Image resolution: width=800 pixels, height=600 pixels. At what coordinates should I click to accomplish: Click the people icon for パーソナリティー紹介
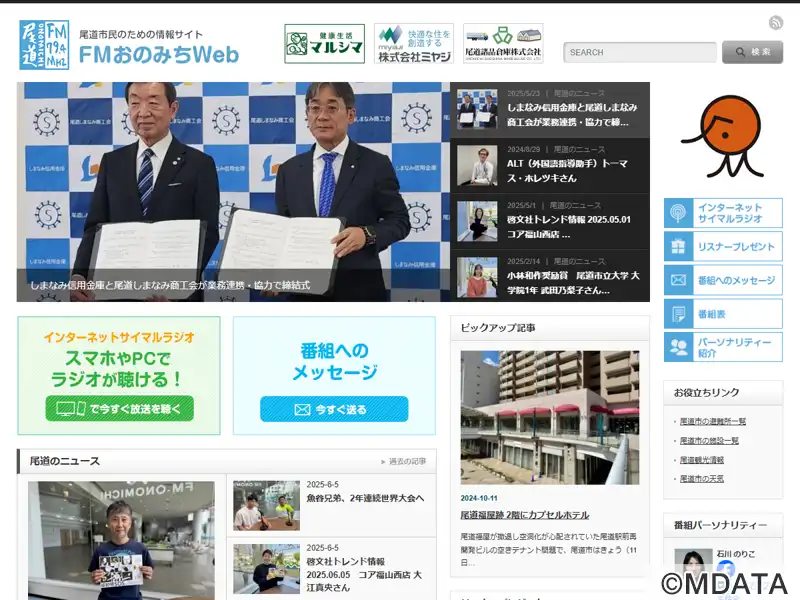pyautogui.click(x=678, y=347)
